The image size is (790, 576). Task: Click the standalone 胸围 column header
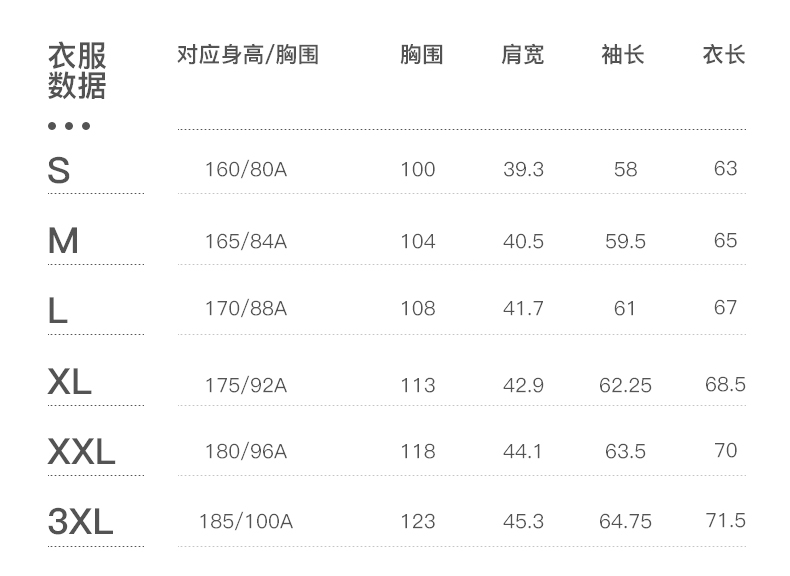click(x=421, y=55)
